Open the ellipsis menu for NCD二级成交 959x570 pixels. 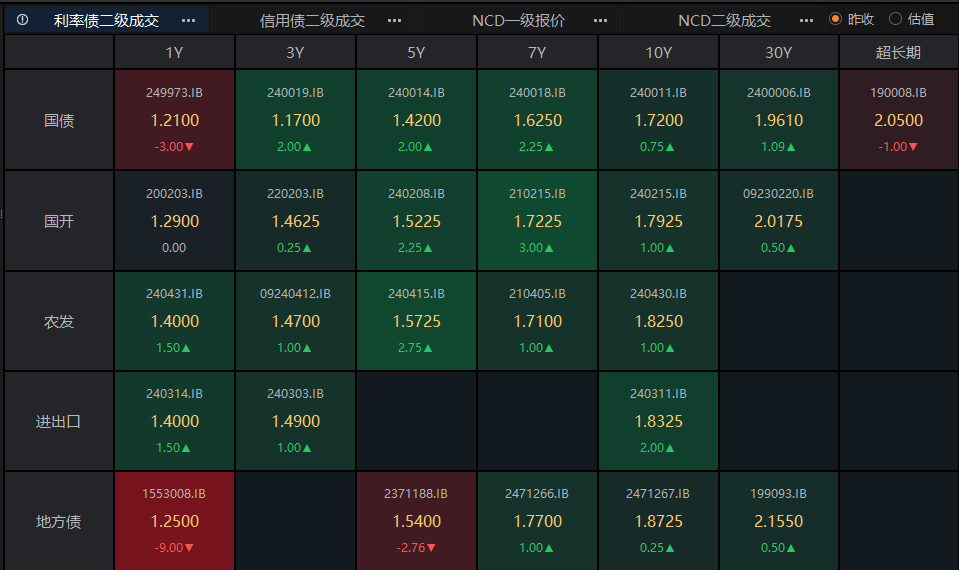coord(806,20)
